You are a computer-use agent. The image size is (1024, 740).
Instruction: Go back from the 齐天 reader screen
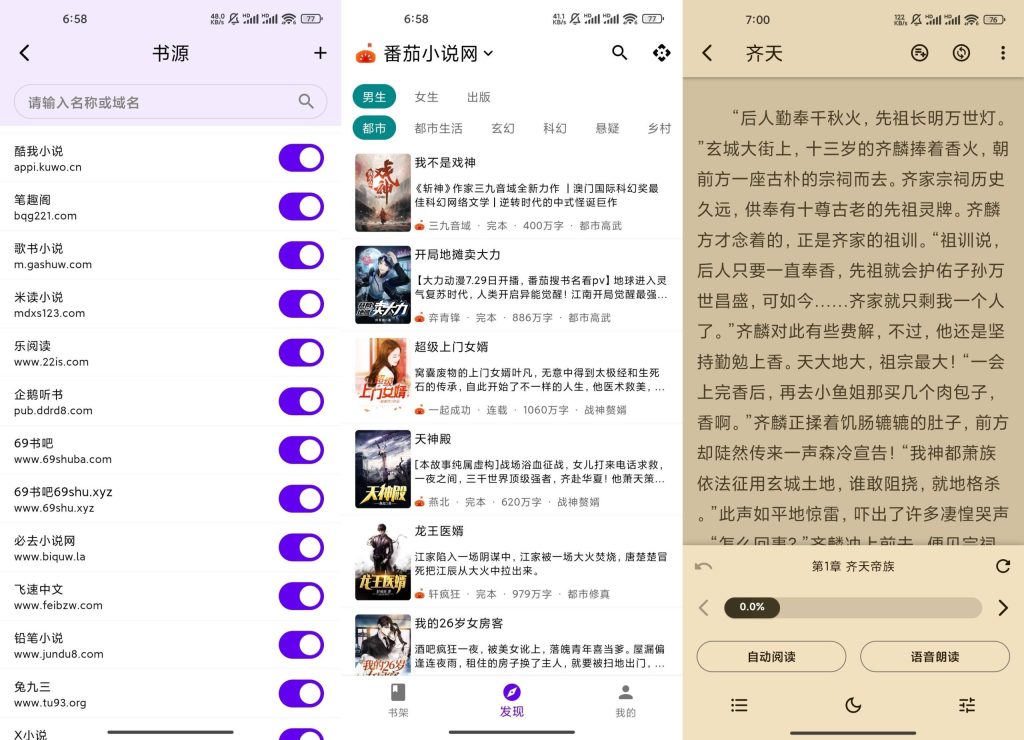point(707,53)
